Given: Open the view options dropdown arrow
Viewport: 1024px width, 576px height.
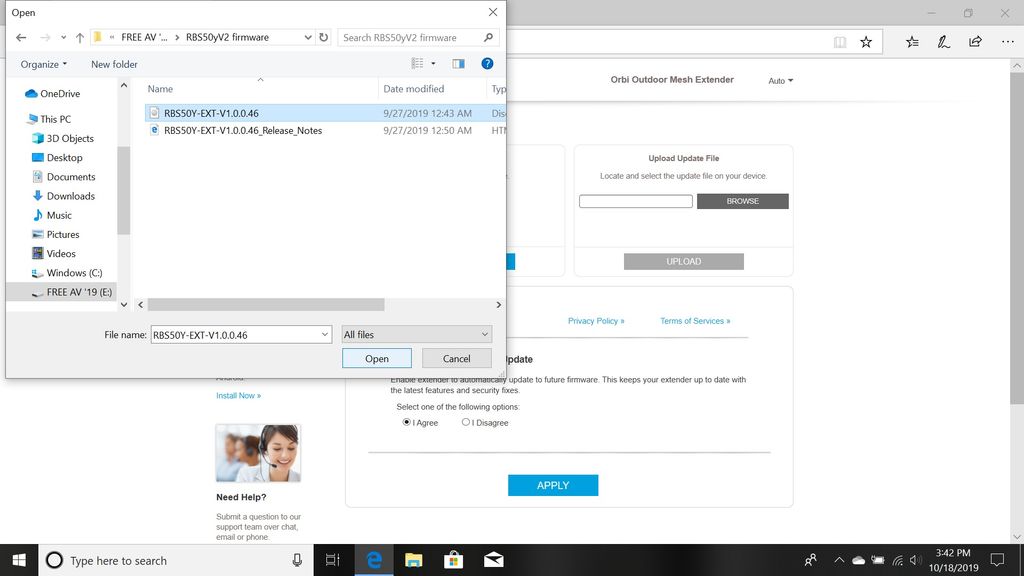Looking at the screenshot, I should pyautogui.click(x=433, y=63).
